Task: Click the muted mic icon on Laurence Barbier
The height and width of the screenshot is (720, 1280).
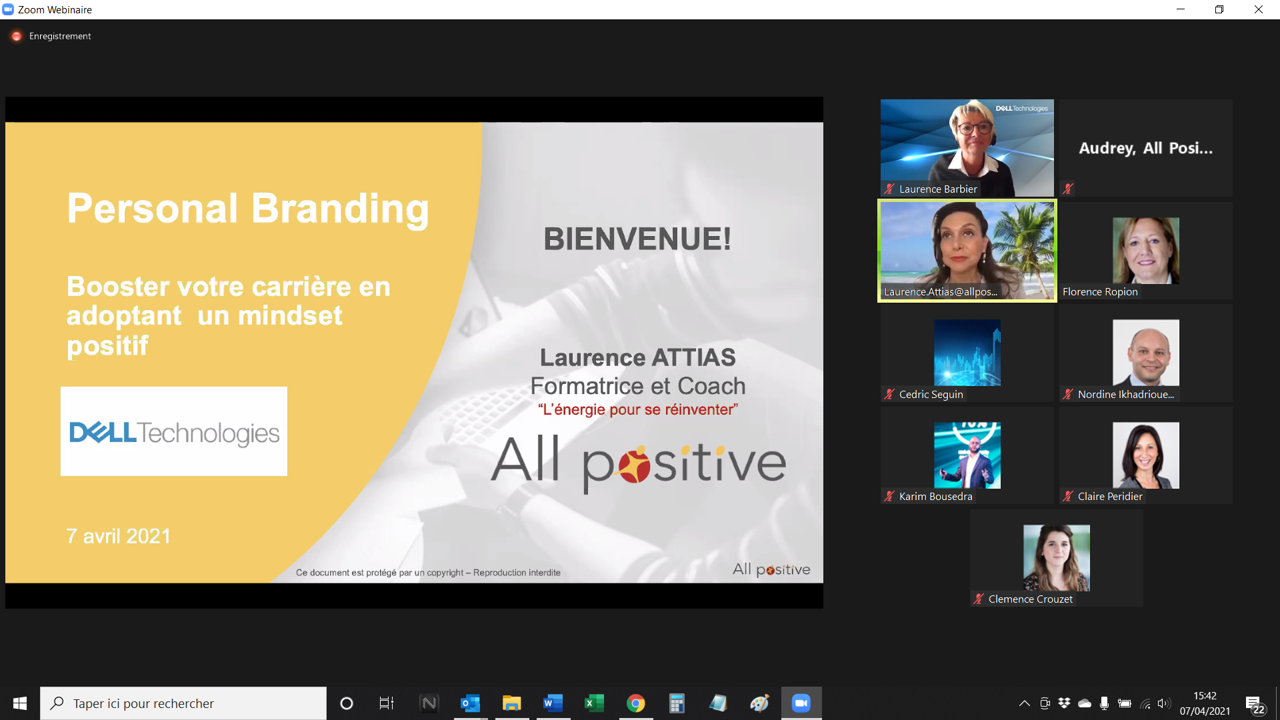Action: click(889, 189)
